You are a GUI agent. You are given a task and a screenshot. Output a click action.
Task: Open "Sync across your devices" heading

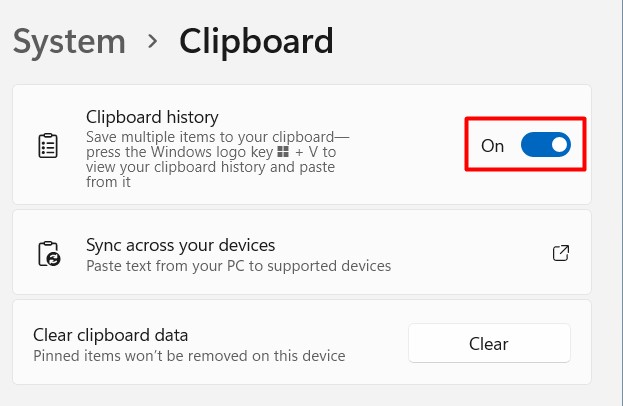click(180, 244)
